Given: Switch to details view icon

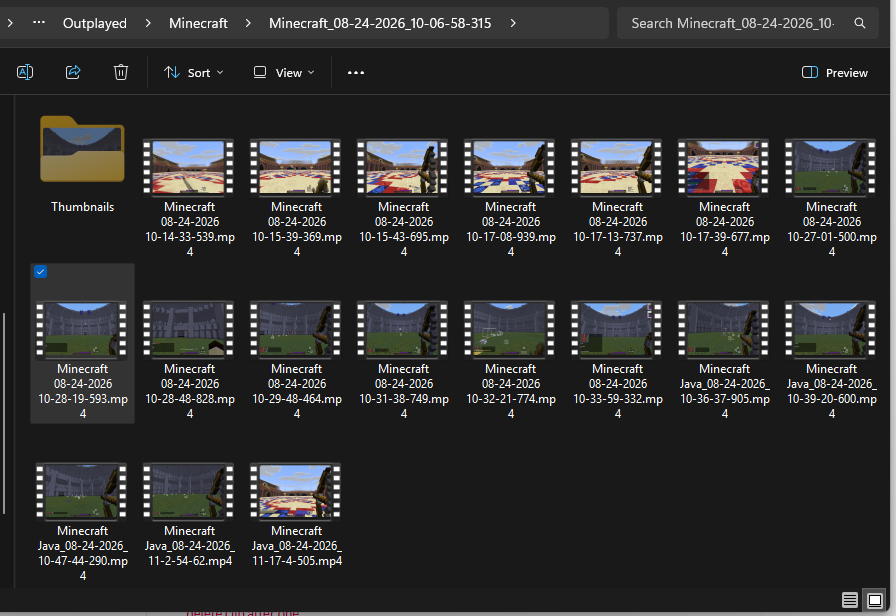Looking at the screenshot, I should pos(849,600).
